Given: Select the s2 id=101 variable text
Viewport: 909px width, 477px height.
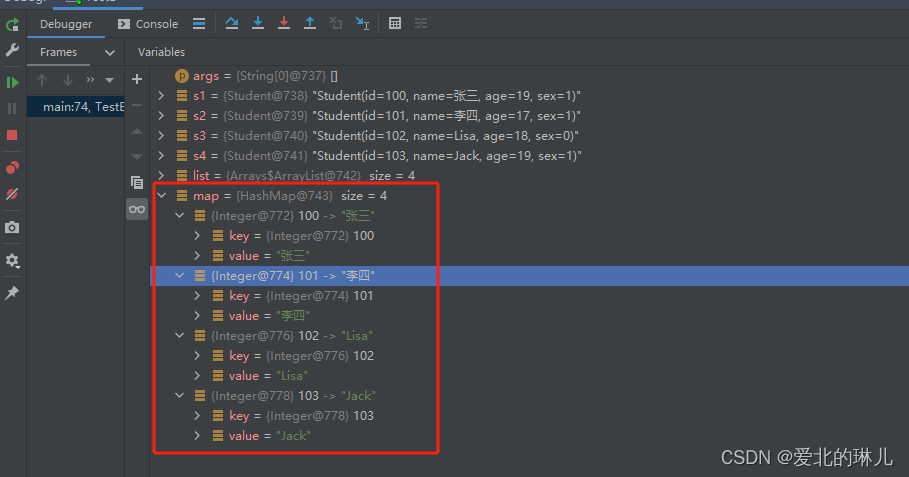Looking at the screenshot, I should (x=446, y=116).
